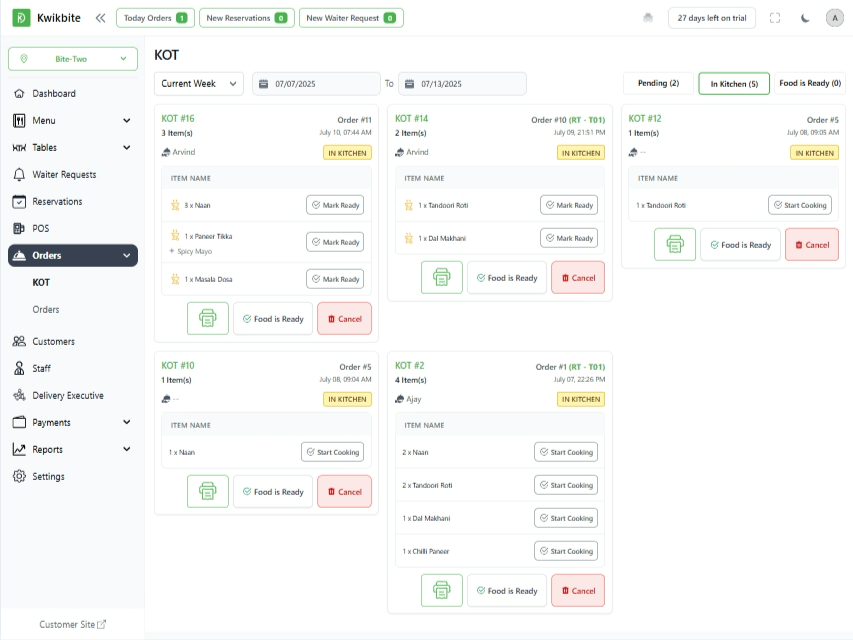Collapse sidebar using double chevron icon
This screenshot has height=640, width=853.
(x=100, y=18)
